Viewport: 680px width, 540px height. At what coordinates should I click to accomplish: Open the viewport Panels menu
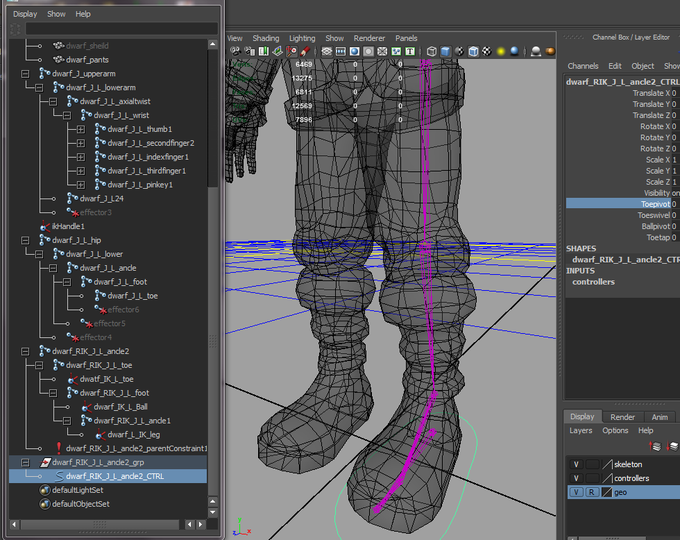(406, 38)
